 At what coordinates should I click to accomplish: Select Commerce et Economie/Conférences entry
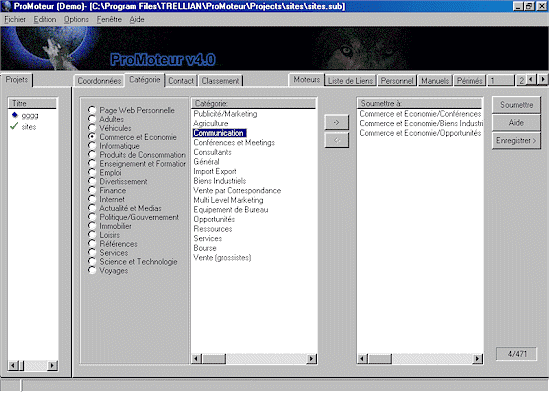(x=420, y=114)
